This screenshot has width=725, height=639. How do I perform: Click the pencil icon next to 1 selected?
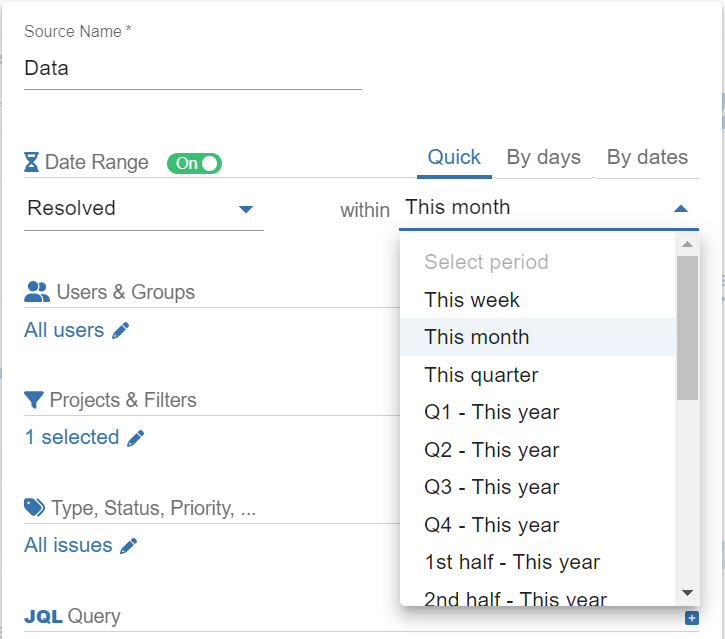136,438
